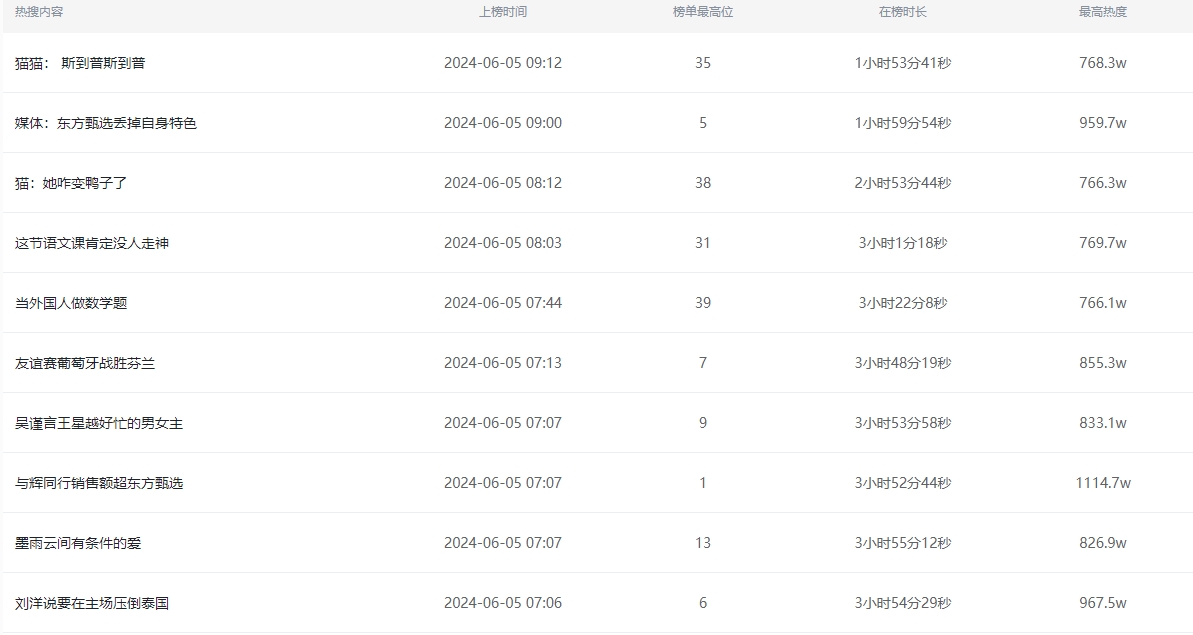The image size is (1193, 635).
Task: Select the peak rank 13 cell
Action: point(703,544)
